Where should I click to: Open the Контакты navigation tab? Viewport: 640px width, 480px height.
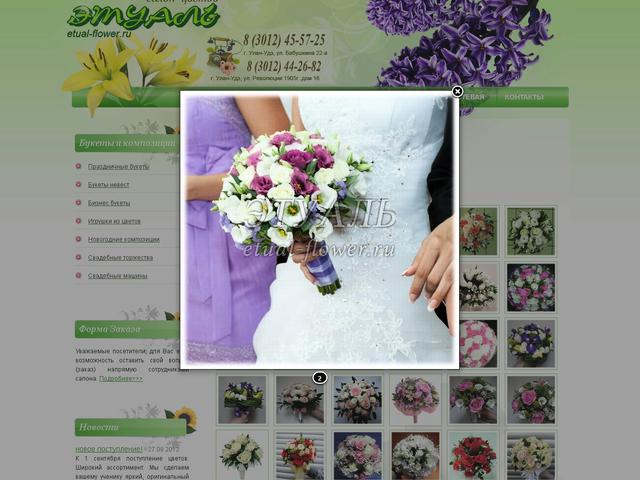524,97
